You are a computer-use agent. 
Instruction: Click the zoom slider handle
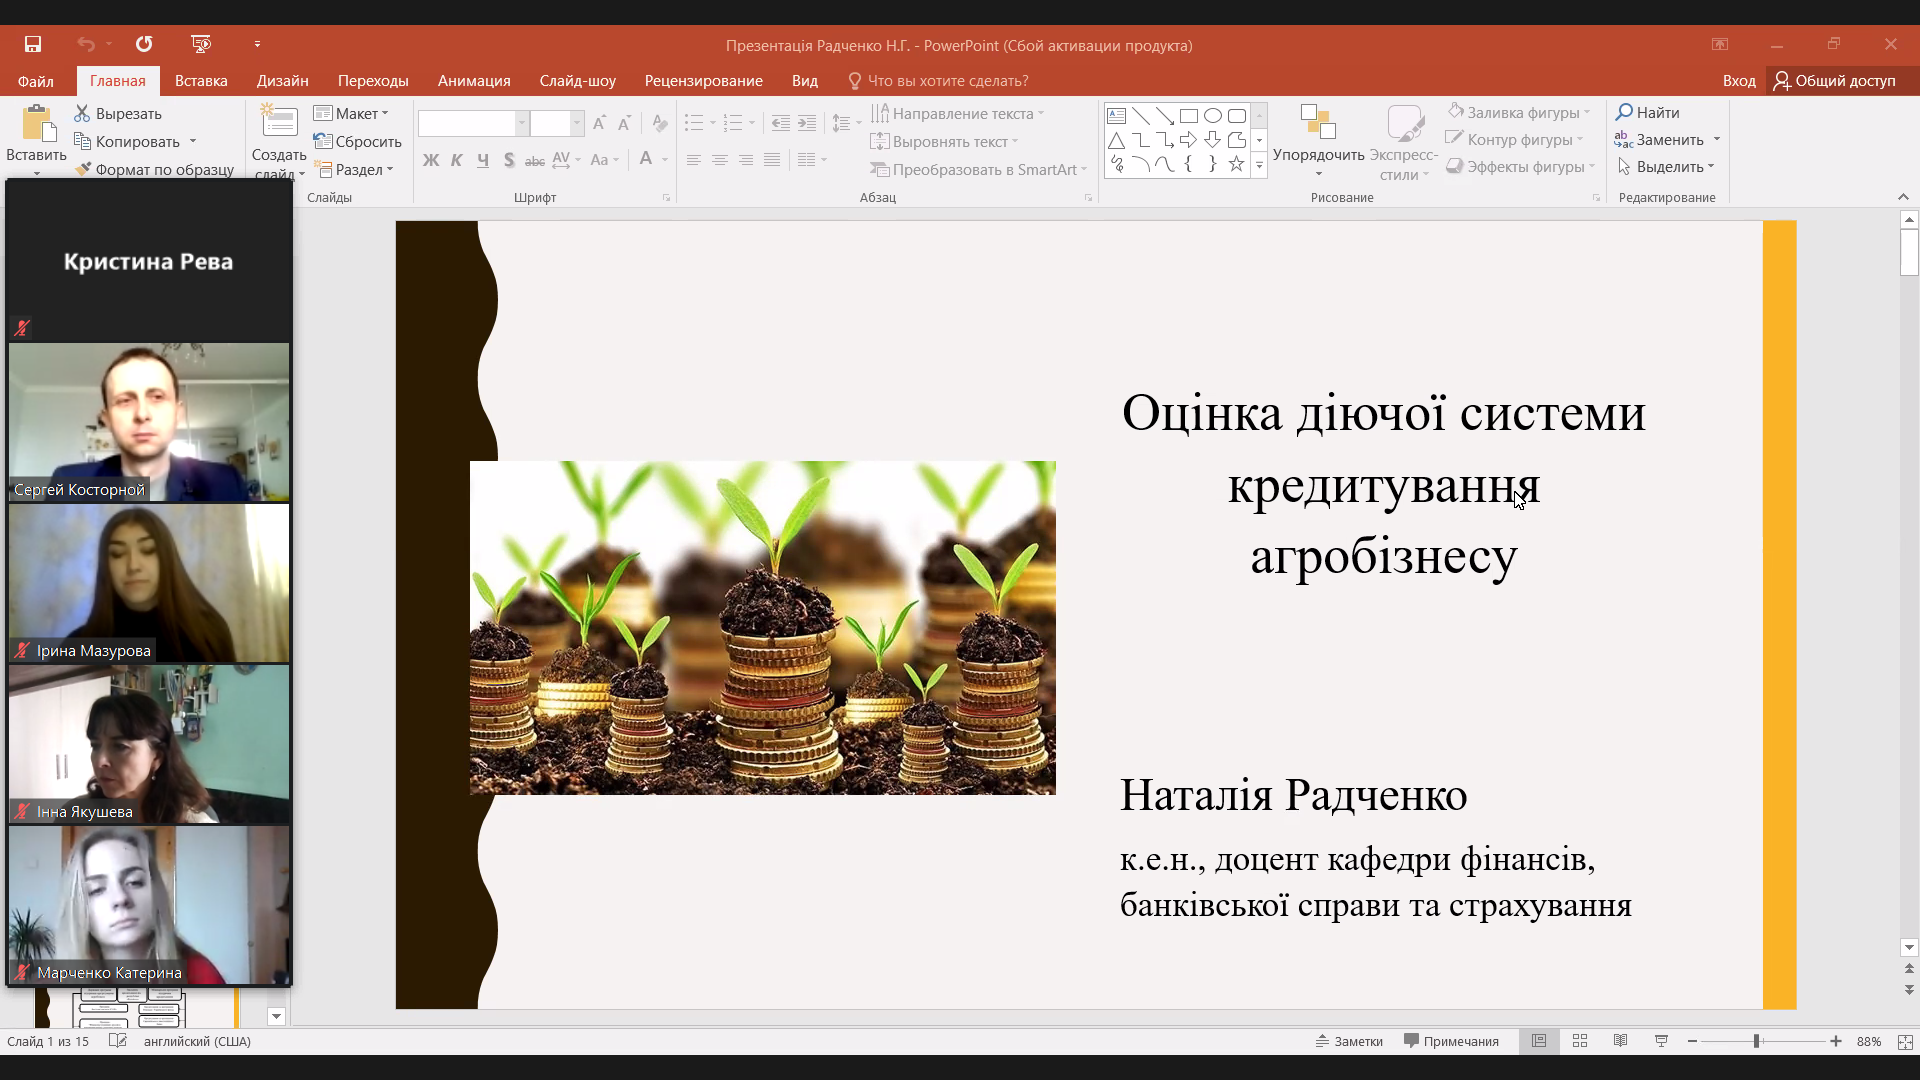pos(1756,1041)
